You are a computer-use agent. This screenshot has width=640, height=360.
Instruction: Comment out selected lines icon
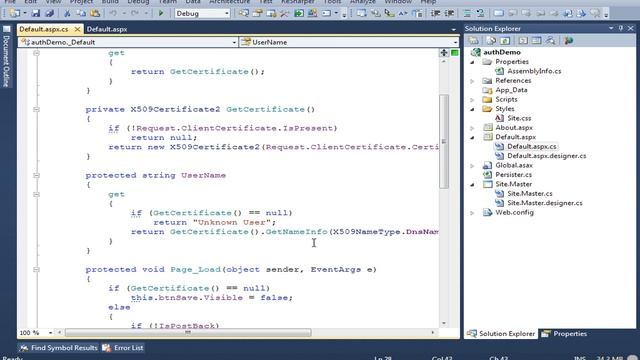[x=467, y=13]
